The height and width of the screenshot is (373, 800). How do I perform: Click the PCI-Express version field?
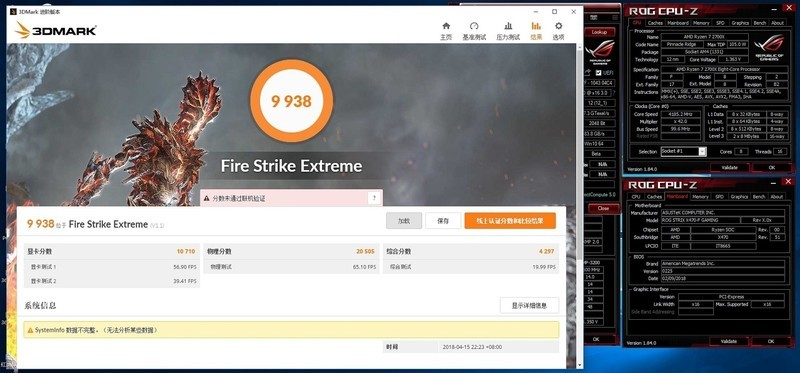pyautogui.click(x=730, y=296)
